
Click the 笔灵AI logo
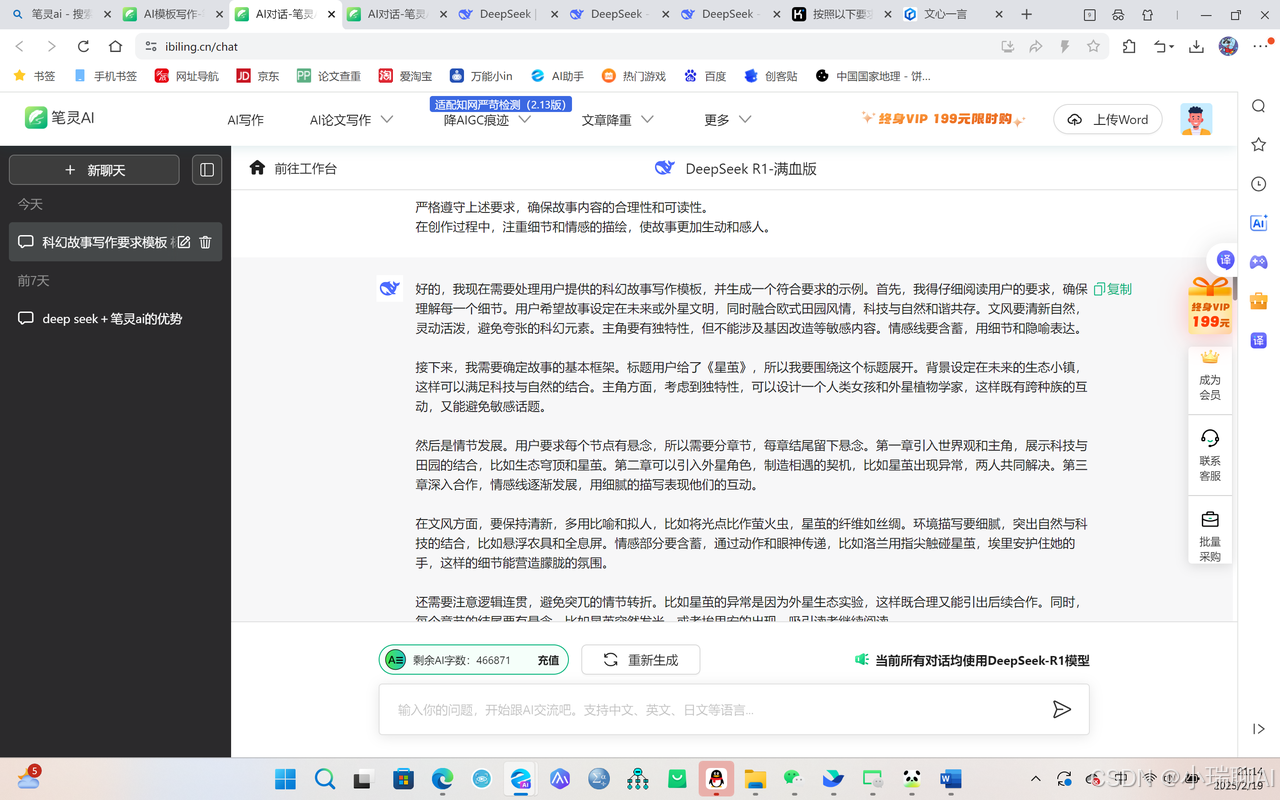click(59, 117)
